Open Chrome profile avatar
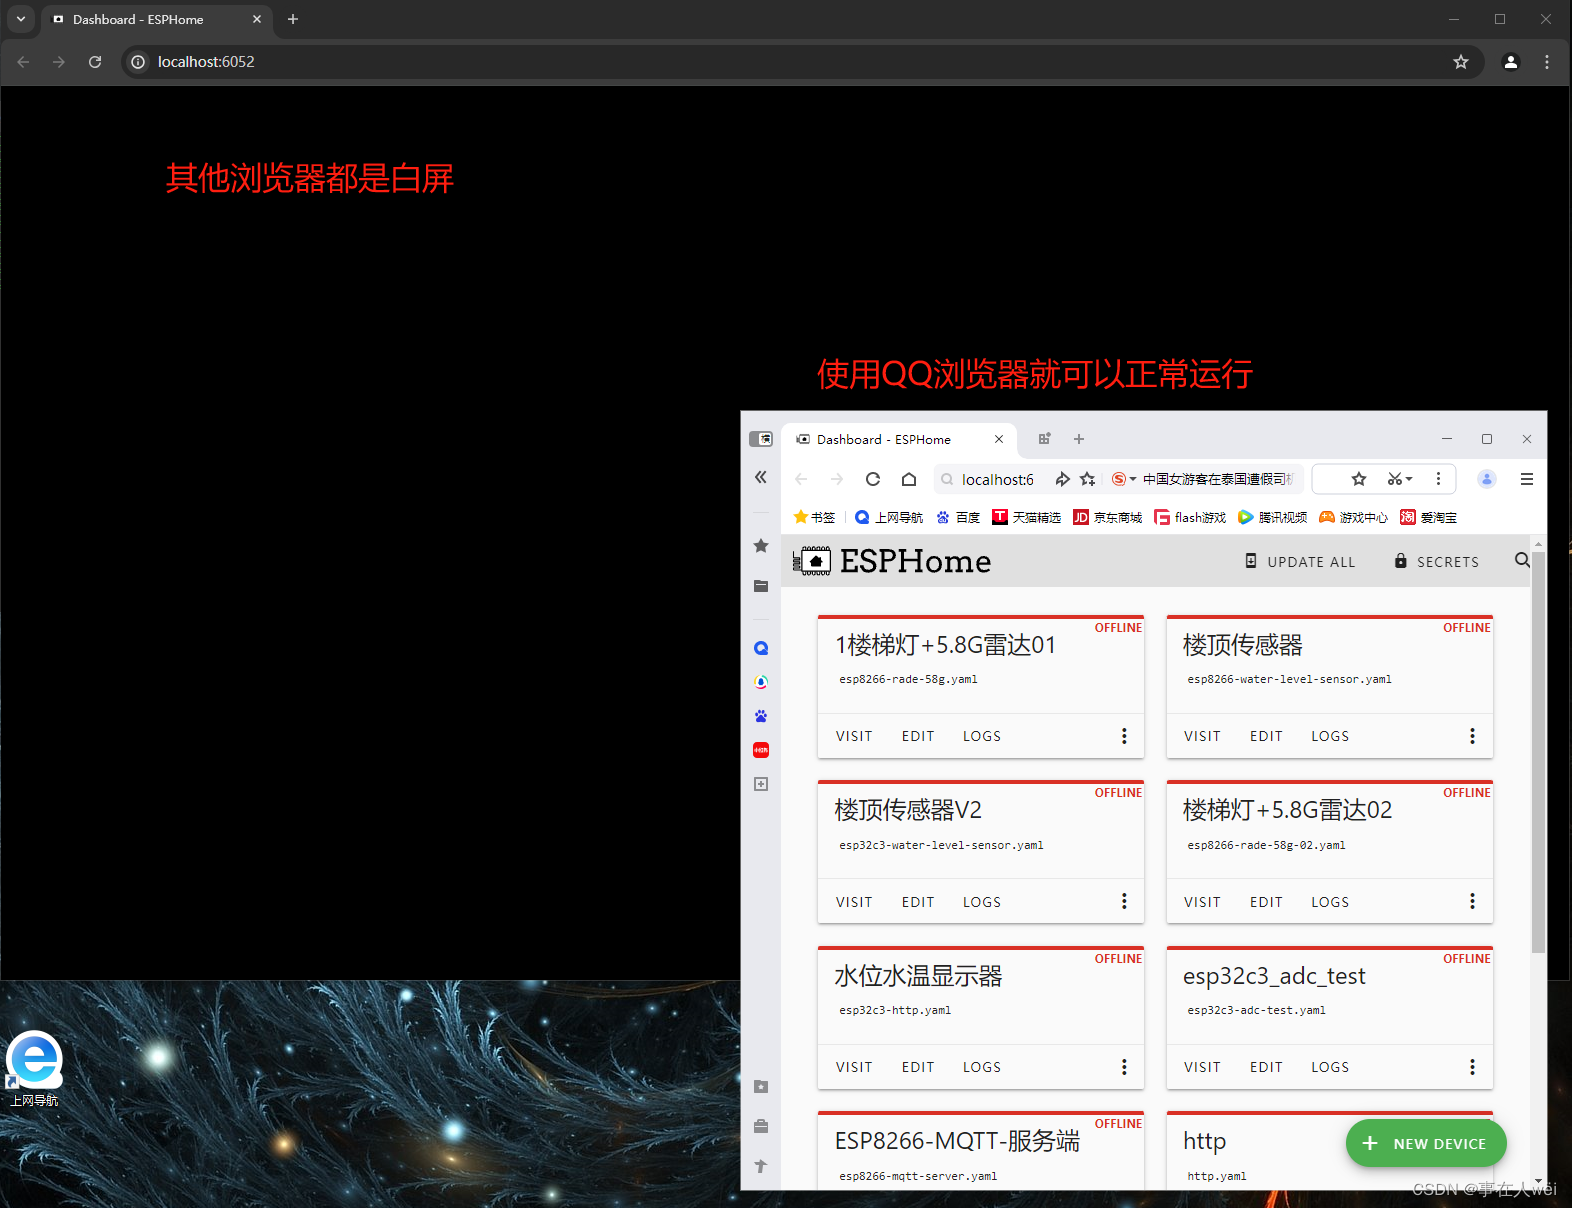This screenshot has width=1572, height=1208. pyautogui.click(x=1511, y=62)
